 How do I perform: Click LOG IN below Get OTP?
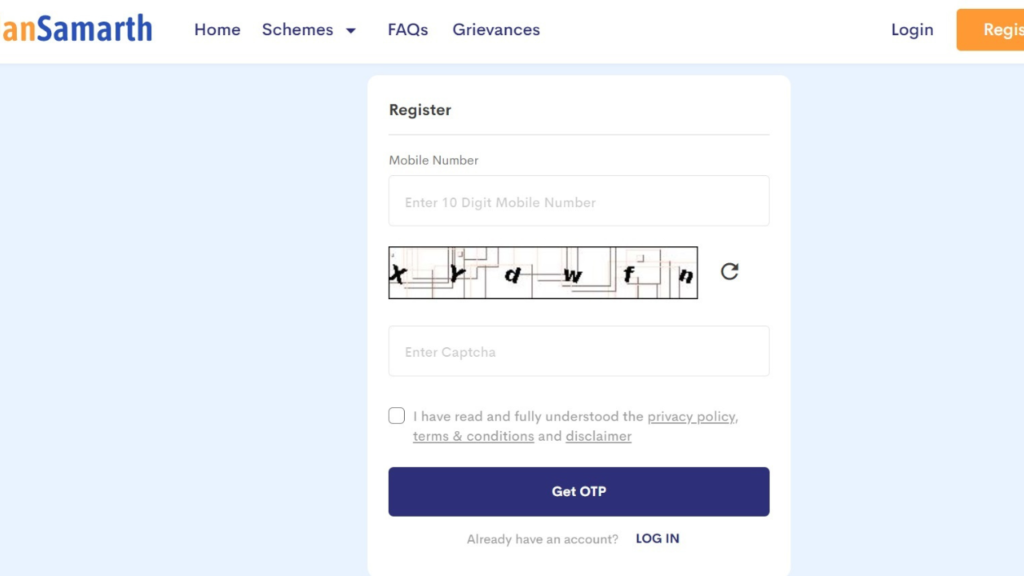click(x=657, y=539)
